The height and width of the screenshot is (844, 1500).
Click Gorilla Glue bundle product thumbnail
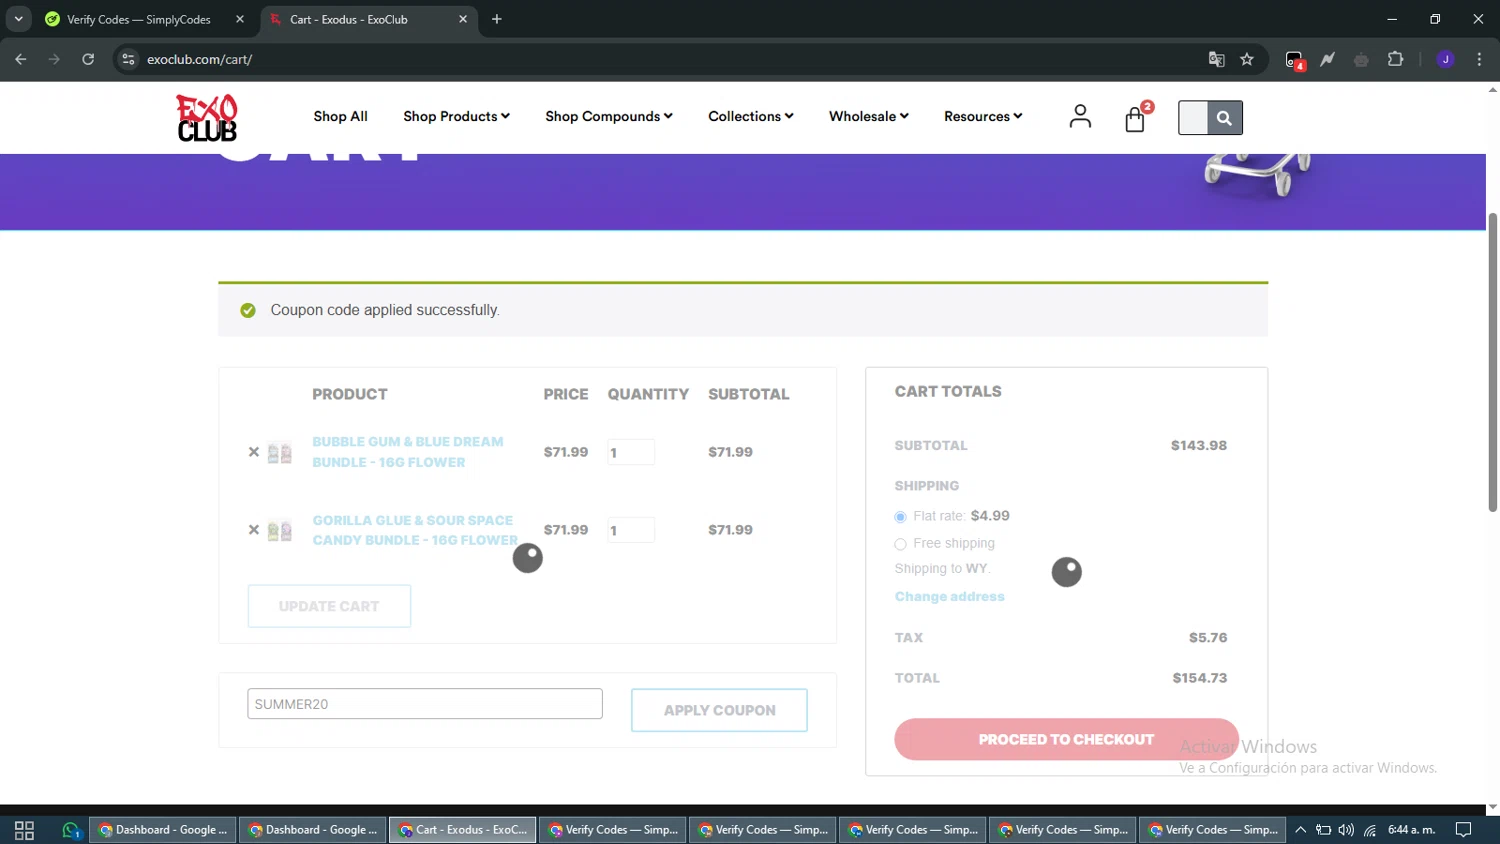[280, 531]
